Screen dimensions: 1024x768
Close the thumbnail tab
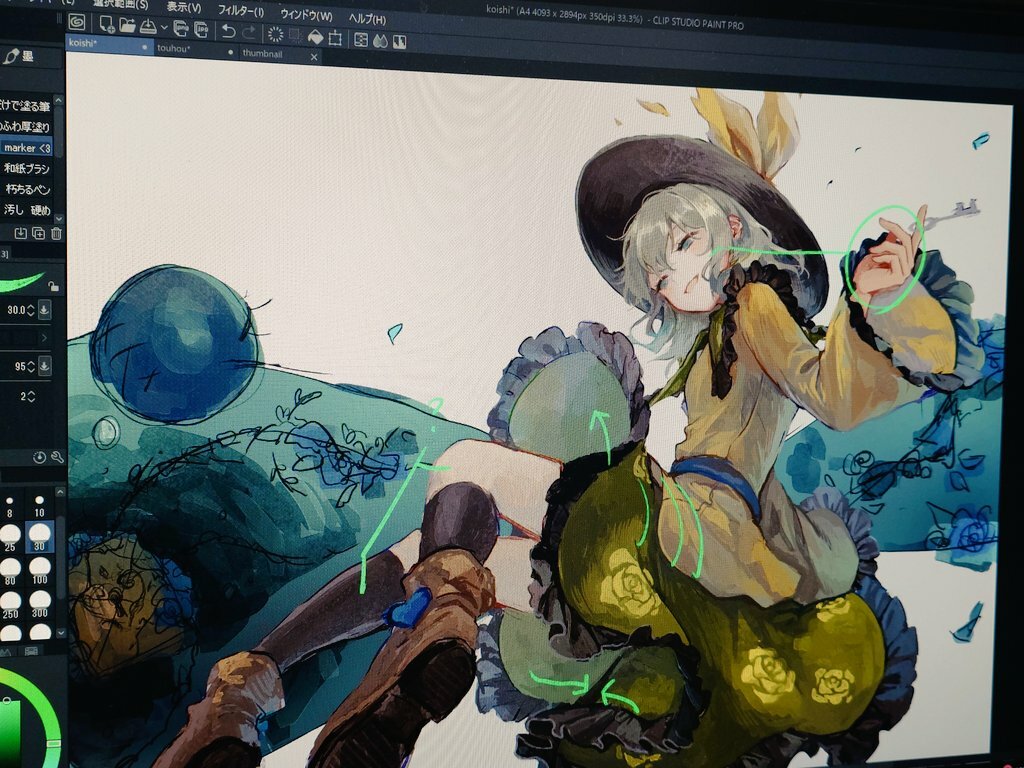[x=313, y=57]
